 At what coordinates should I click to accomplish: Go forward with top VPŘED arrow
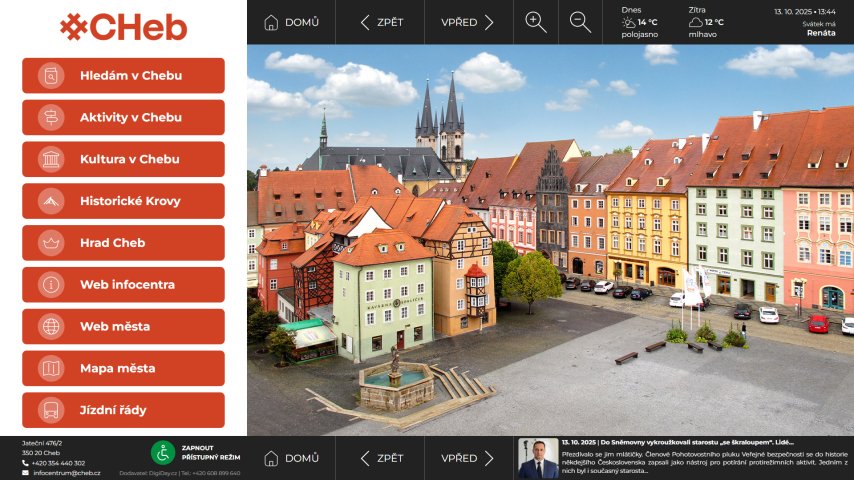(x=468, y=22)
